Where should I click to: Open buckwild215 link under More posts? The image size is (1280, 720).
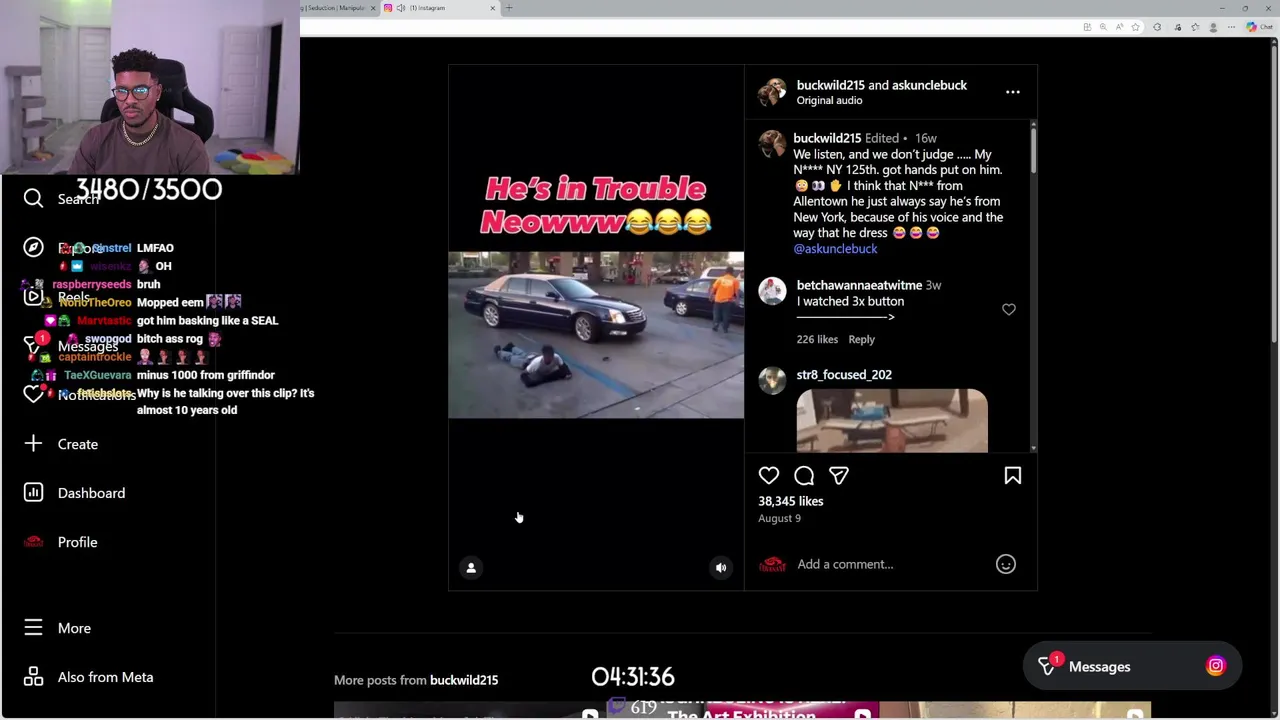[x=464, y=680]
